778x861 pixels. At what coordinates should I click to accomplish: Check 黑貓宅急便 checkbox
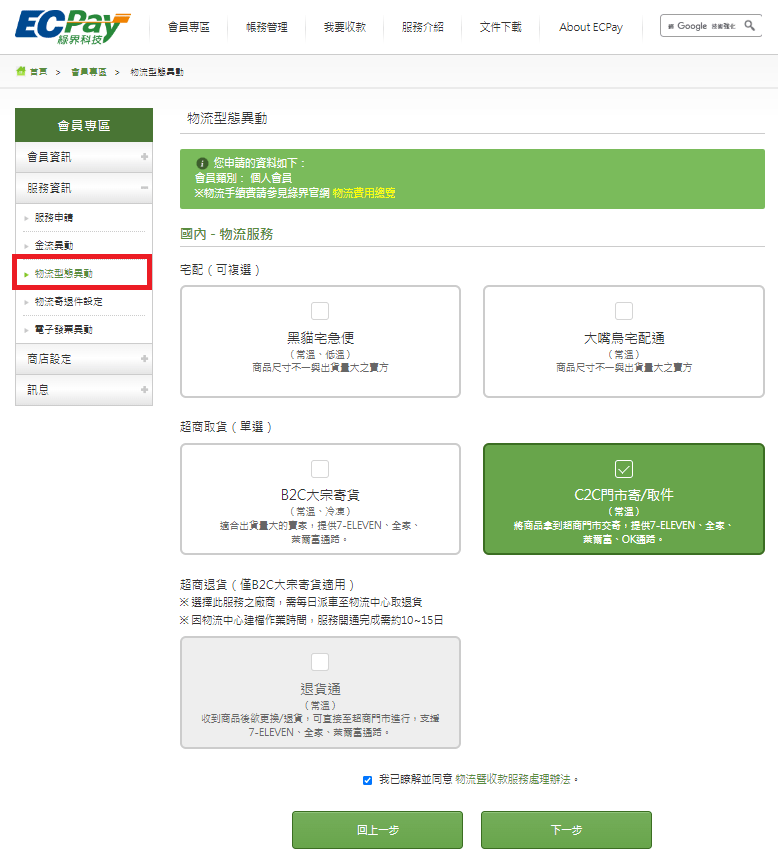[x=320, y=311]
